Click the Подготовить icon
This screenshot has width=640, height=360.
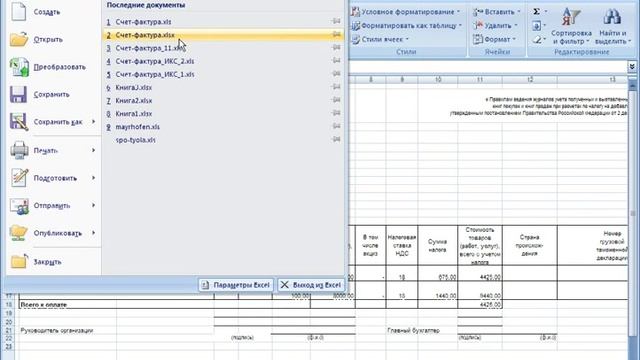tap(19, 178)
